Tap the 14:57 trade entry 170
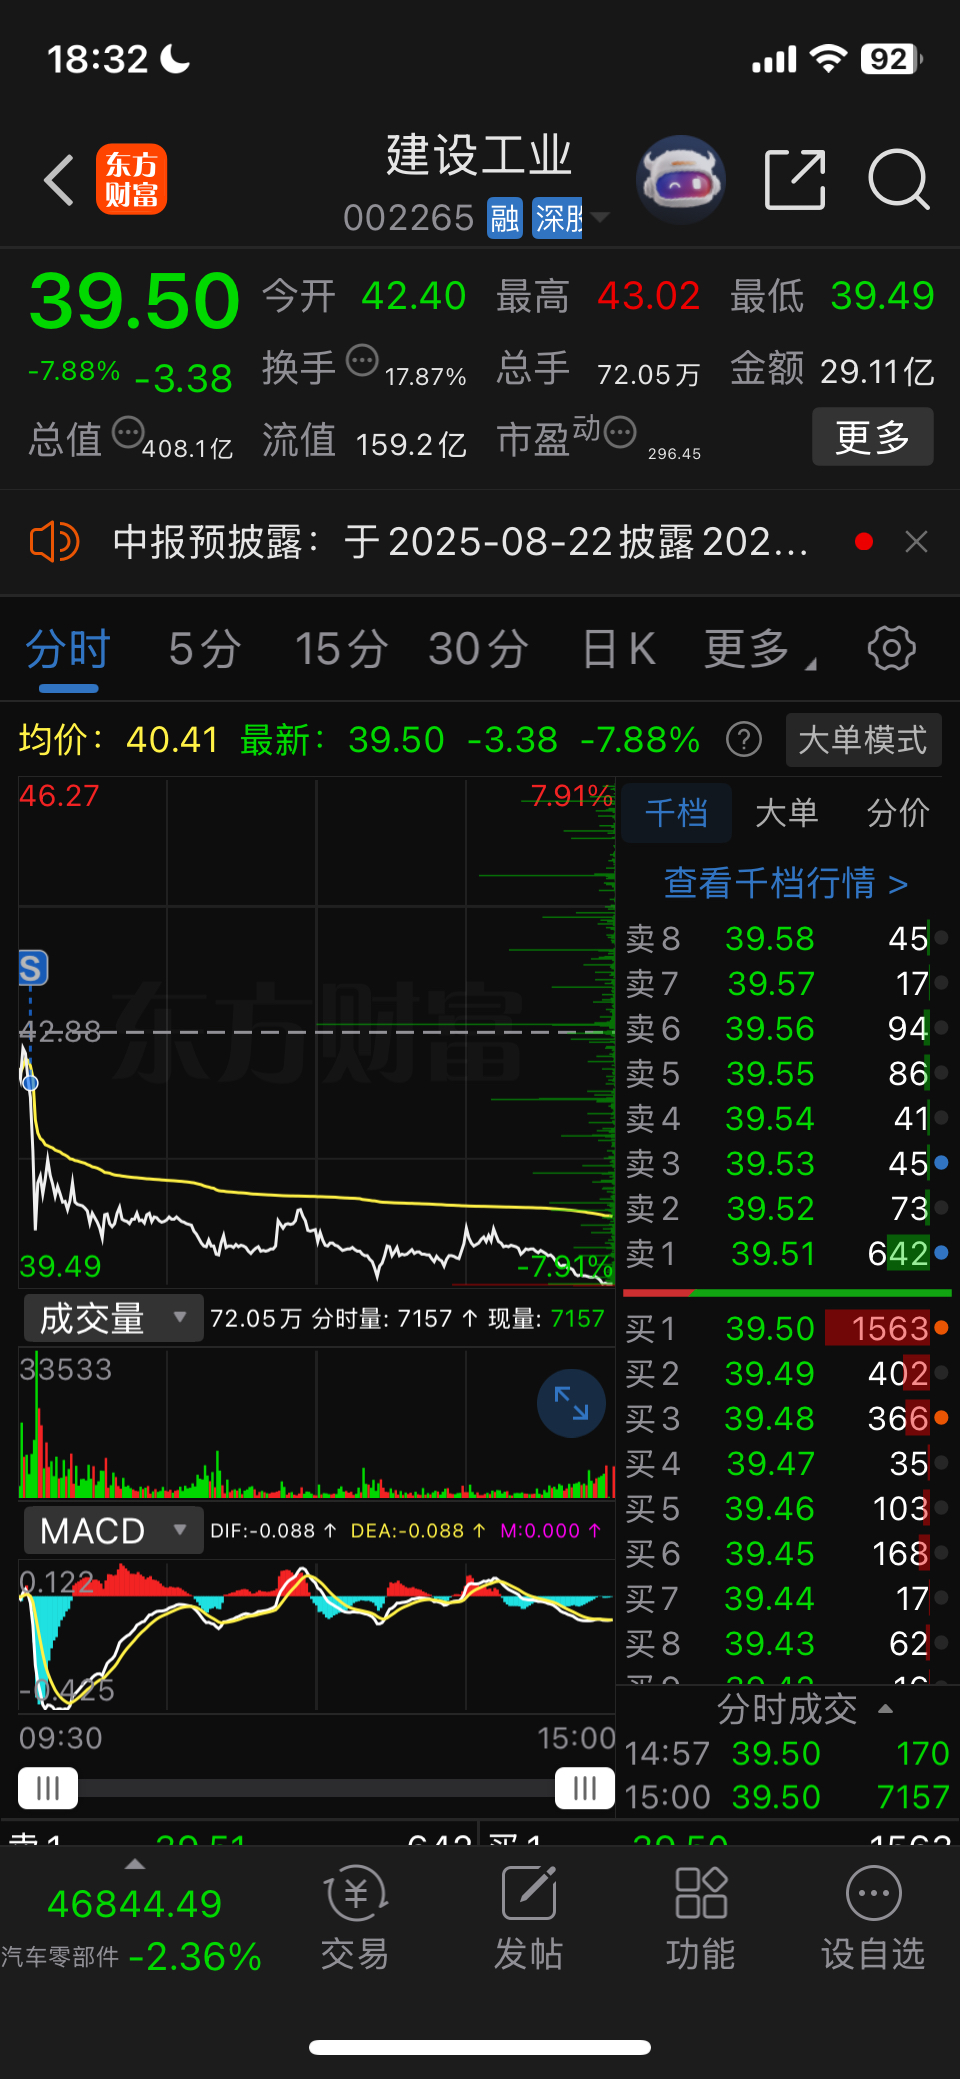 coord(786,1753)
